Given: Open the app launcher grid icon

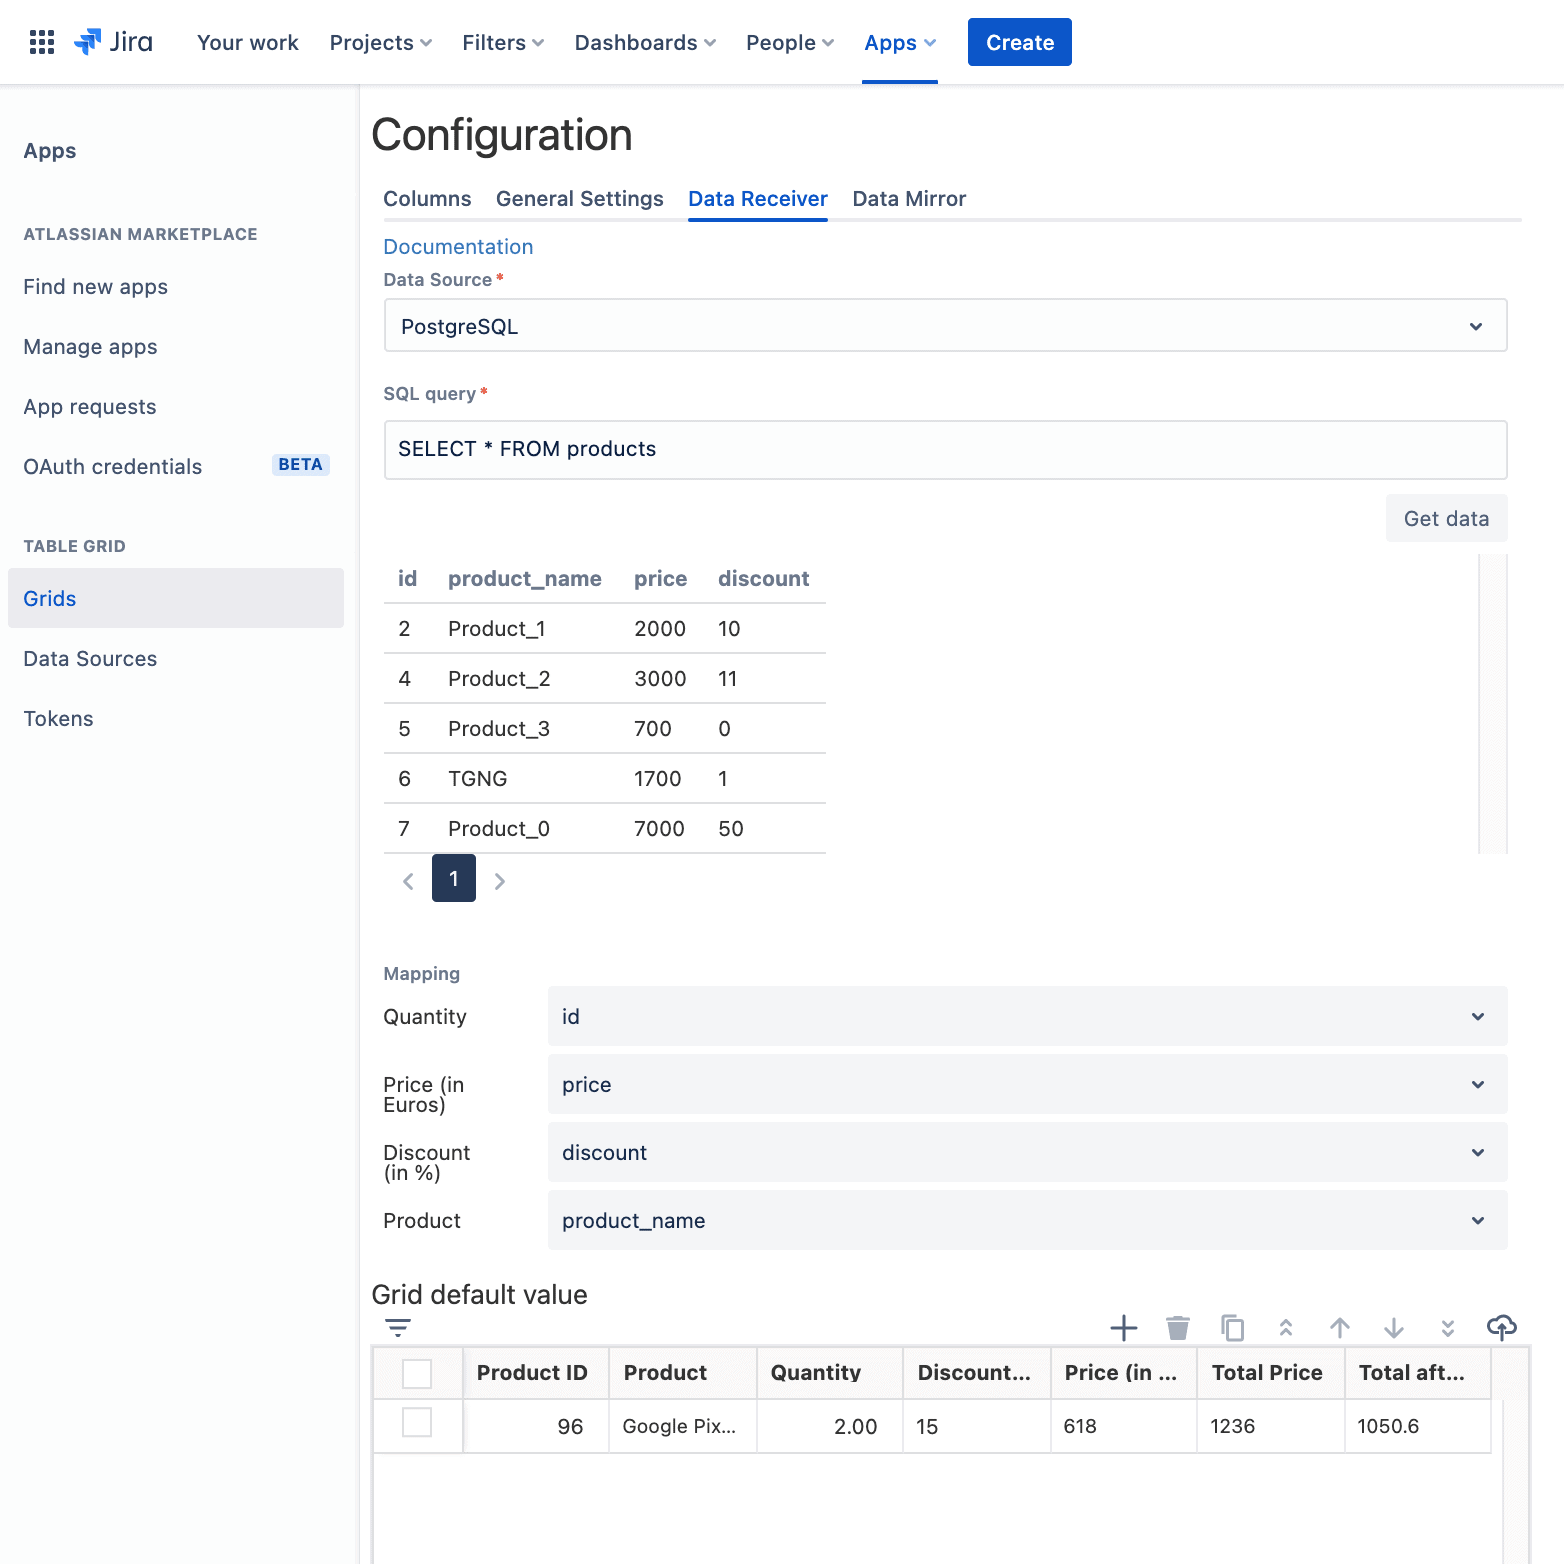Looking at the screenshot, I should (x=41, y=41).
